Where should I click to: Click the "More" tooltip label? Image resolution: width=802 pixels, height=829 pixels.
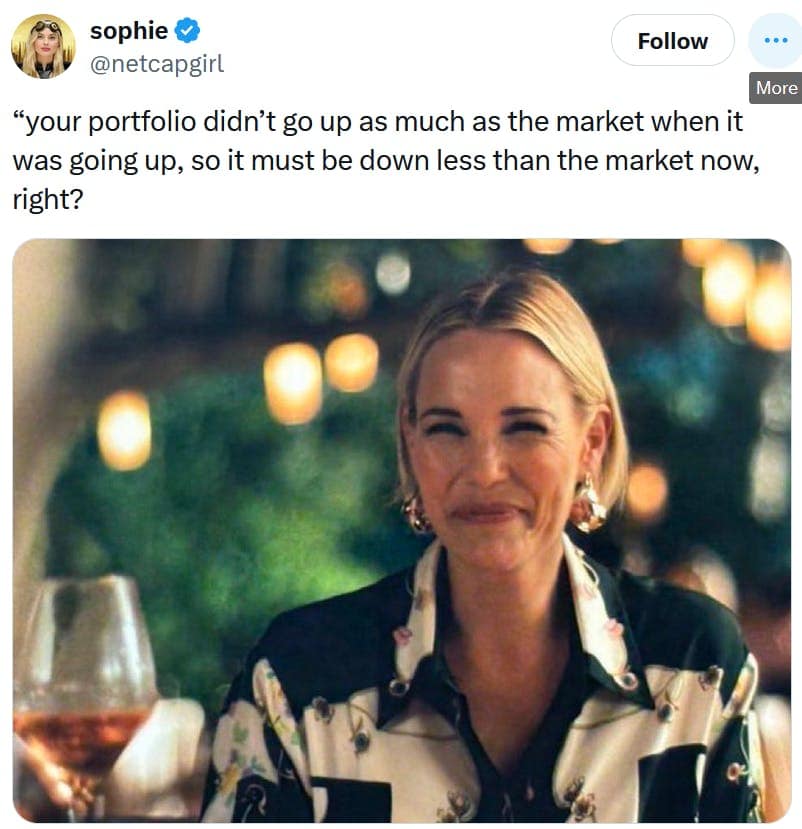776,88
